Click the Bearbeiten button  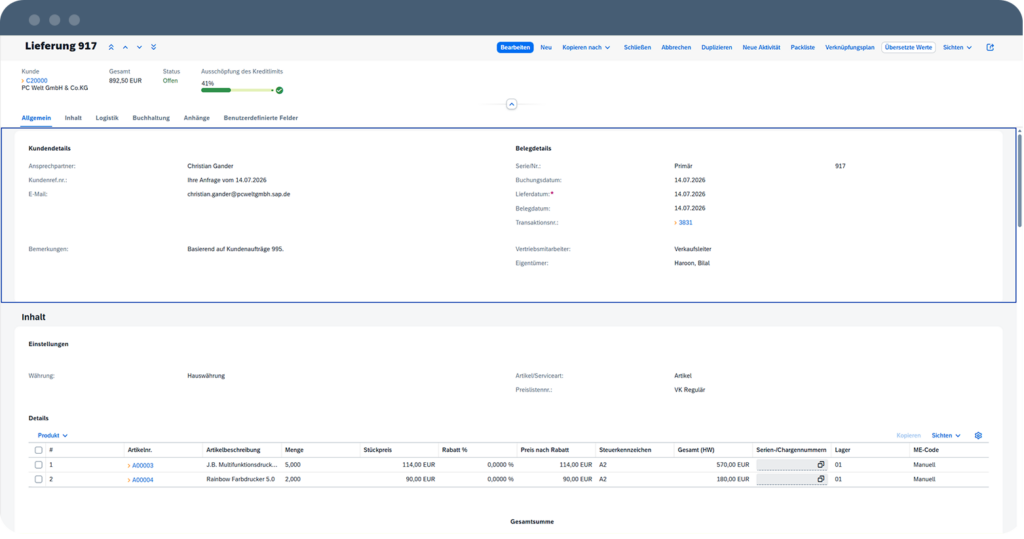pos(515,47)
